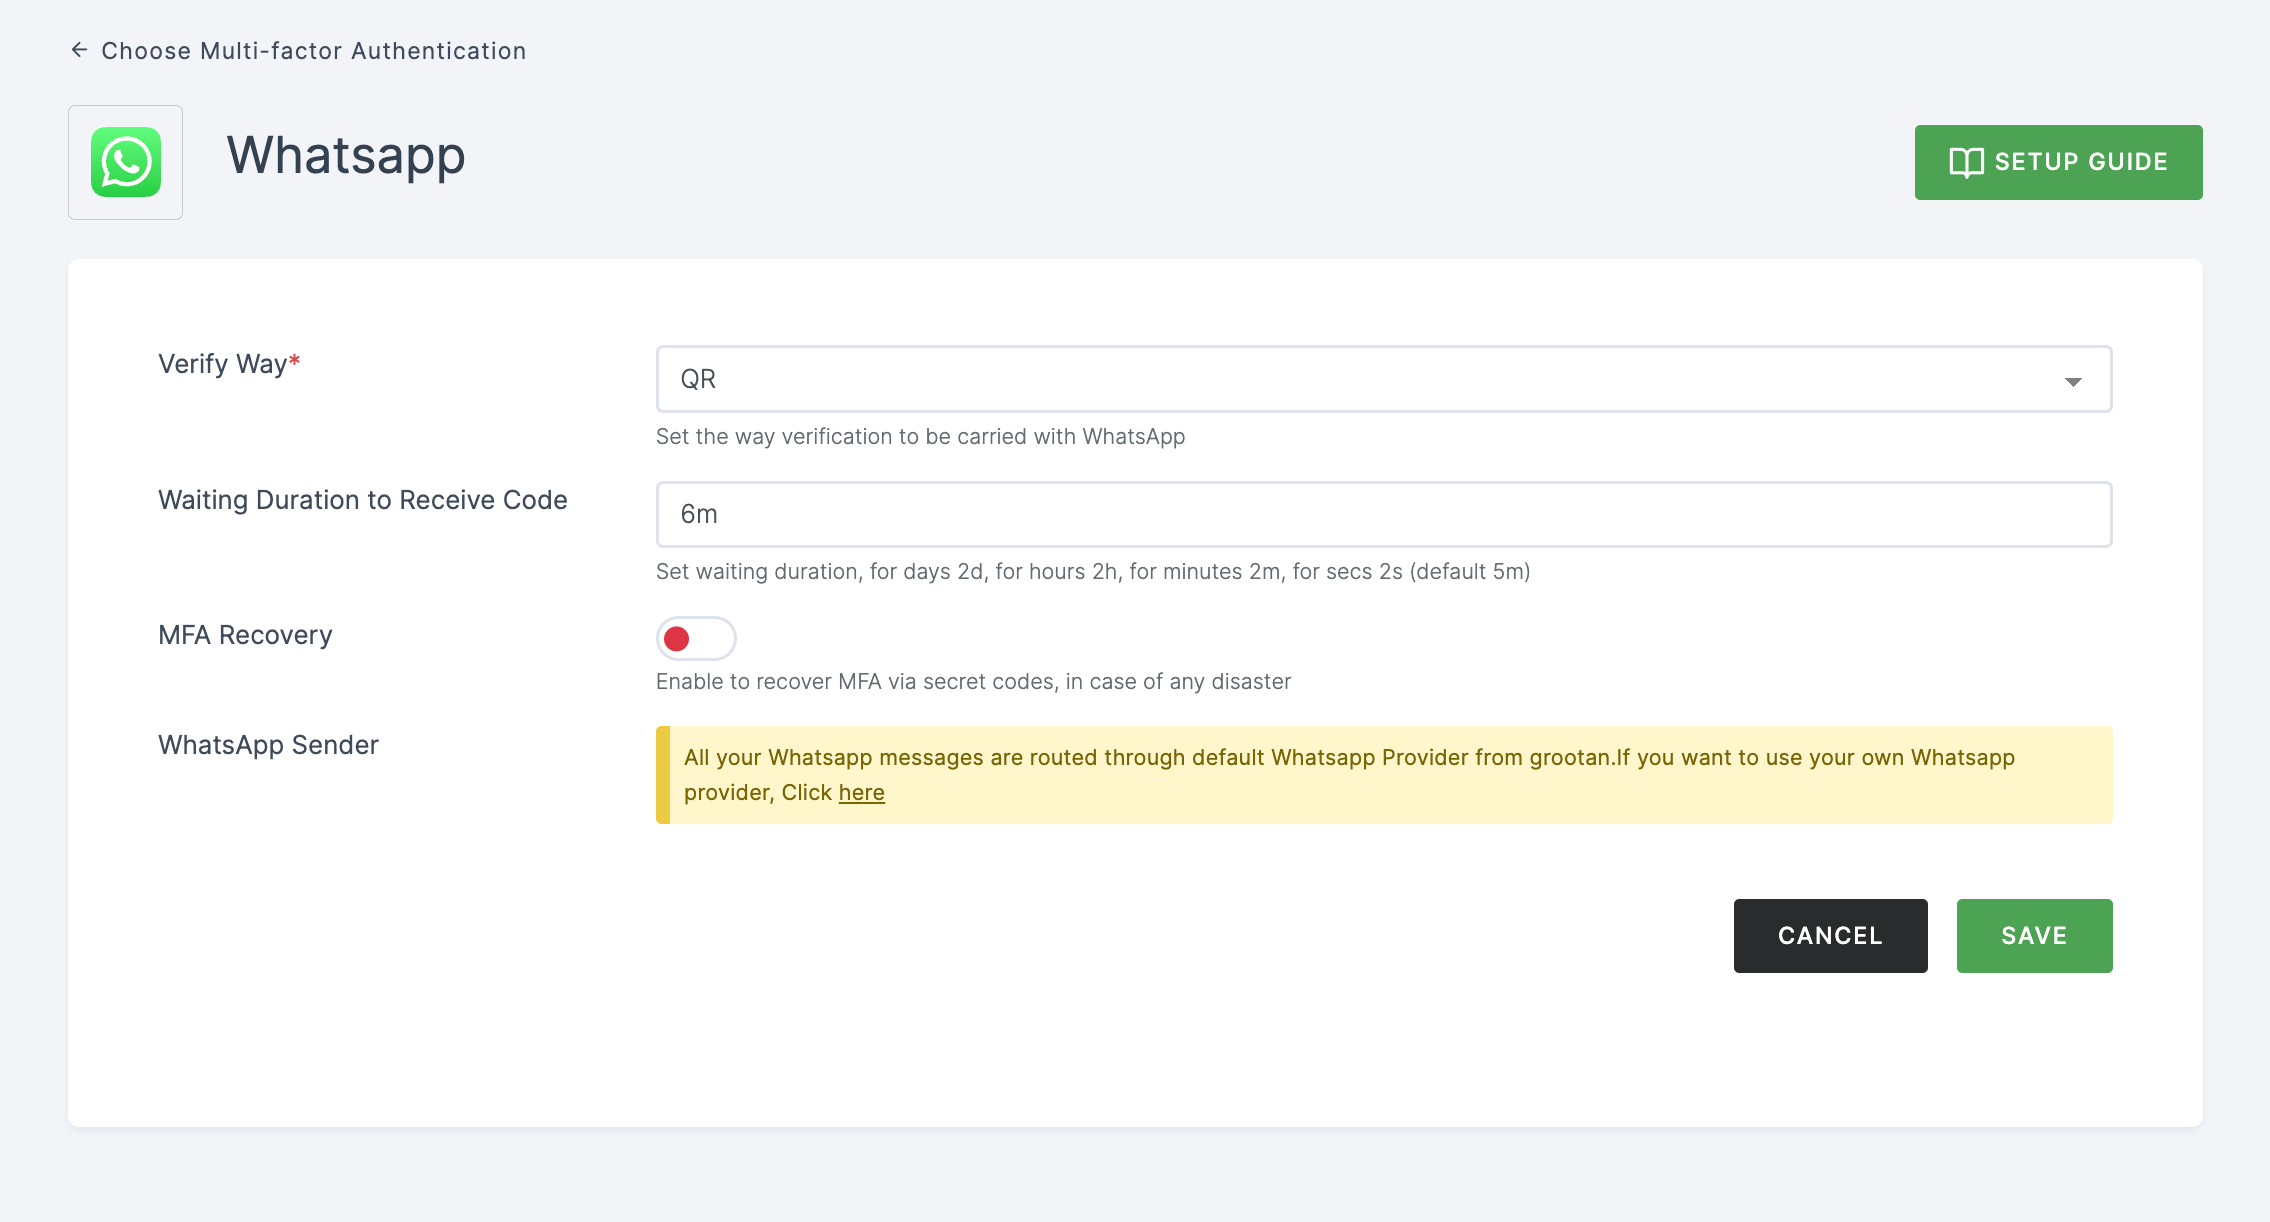The width and height of the screenshot is (2270, 1222).
Task: Click the yellow Whatsapp provider notice
Action: [x=1384, y=775]
